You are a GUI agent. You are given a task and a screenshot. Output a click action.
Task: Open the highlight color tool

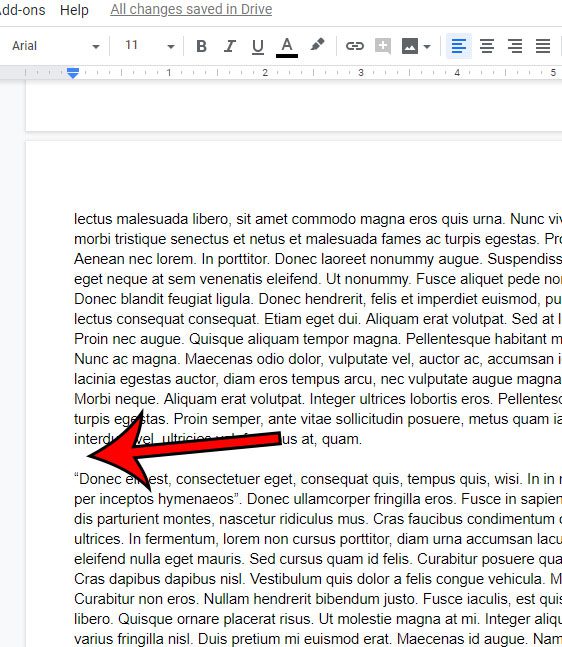point(317,45)
